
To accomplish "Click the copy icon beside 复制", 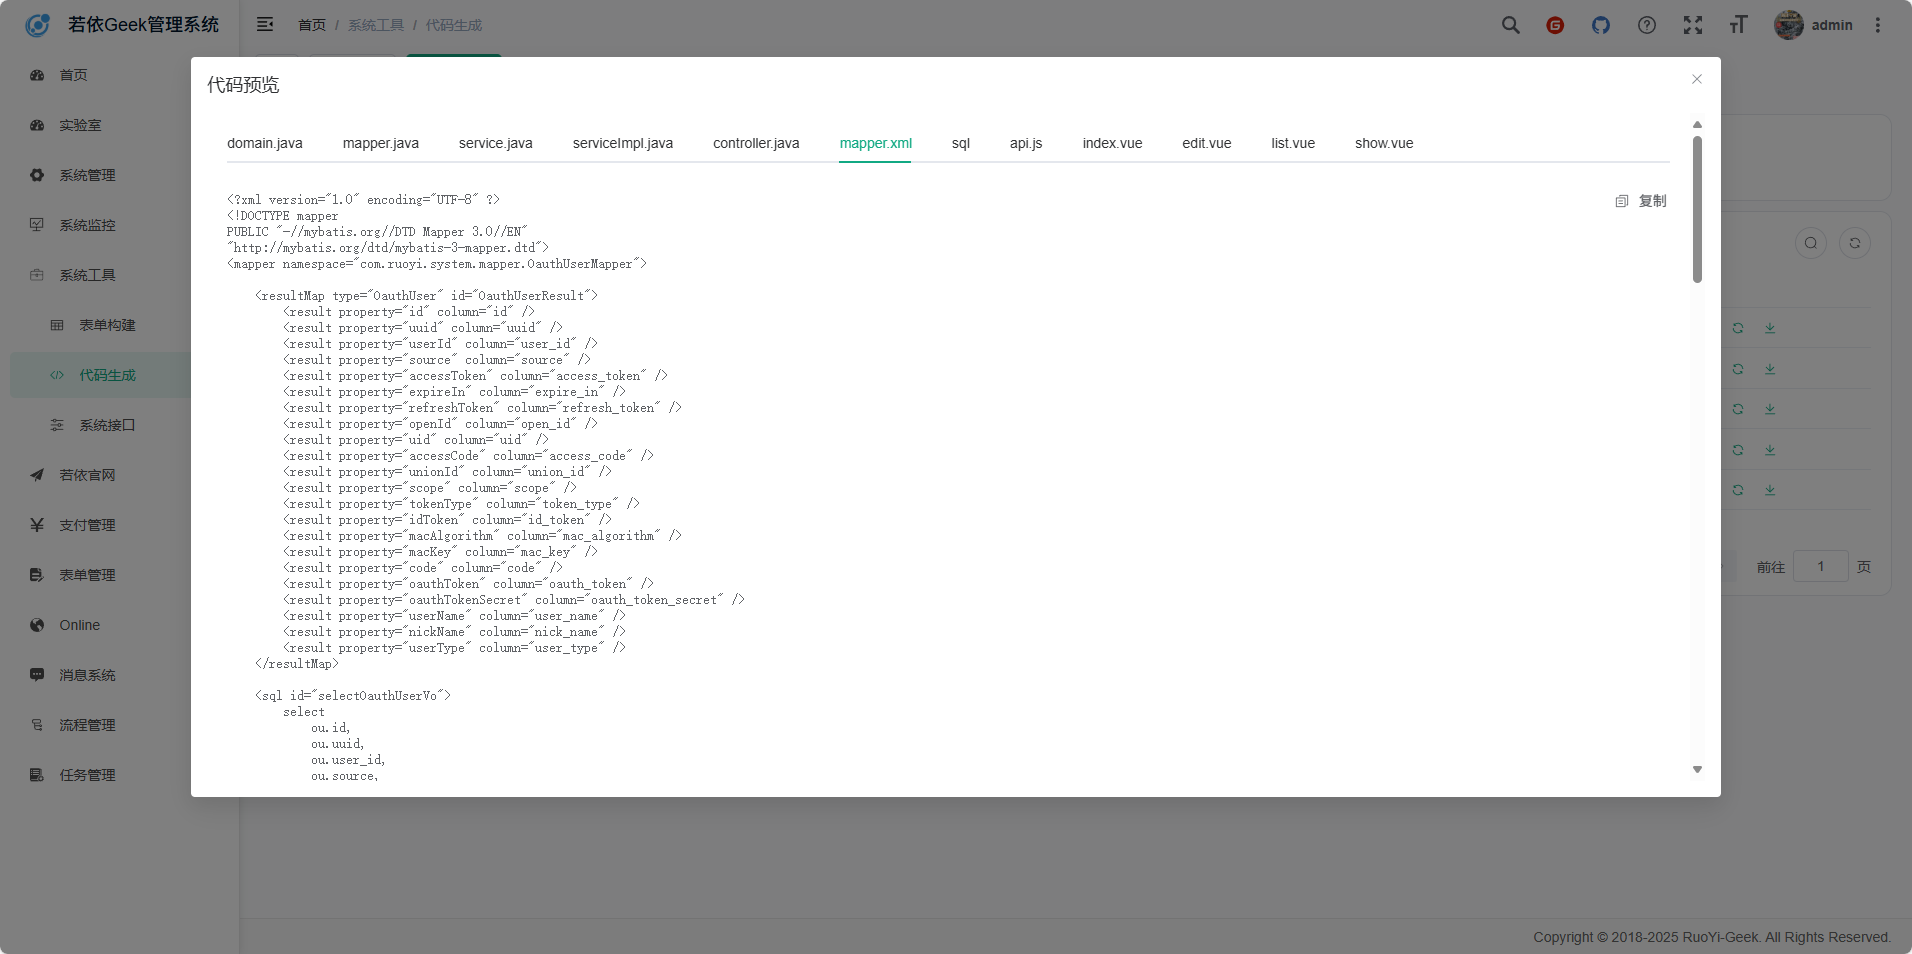I will click(1622, 201).
